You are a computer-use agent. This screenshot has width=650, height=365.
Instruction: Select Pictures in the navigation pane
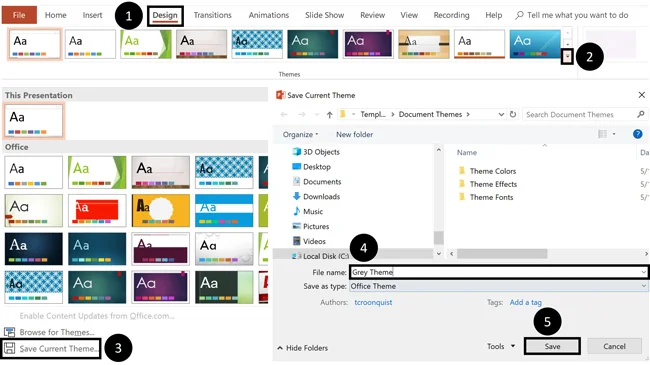pyautogui.click(x=311, y=226)
